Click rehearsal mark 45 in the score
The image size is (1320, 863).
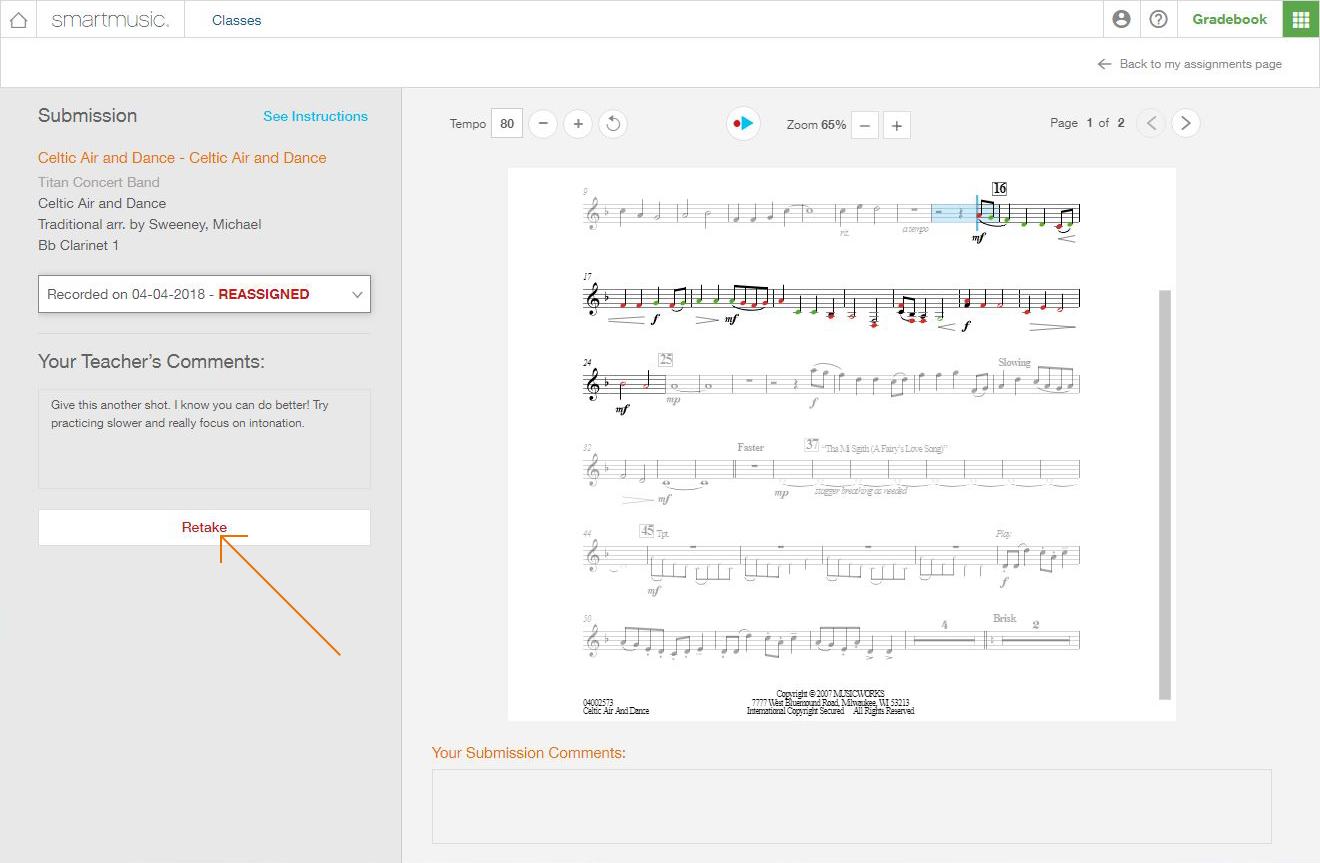click(648, 530)
